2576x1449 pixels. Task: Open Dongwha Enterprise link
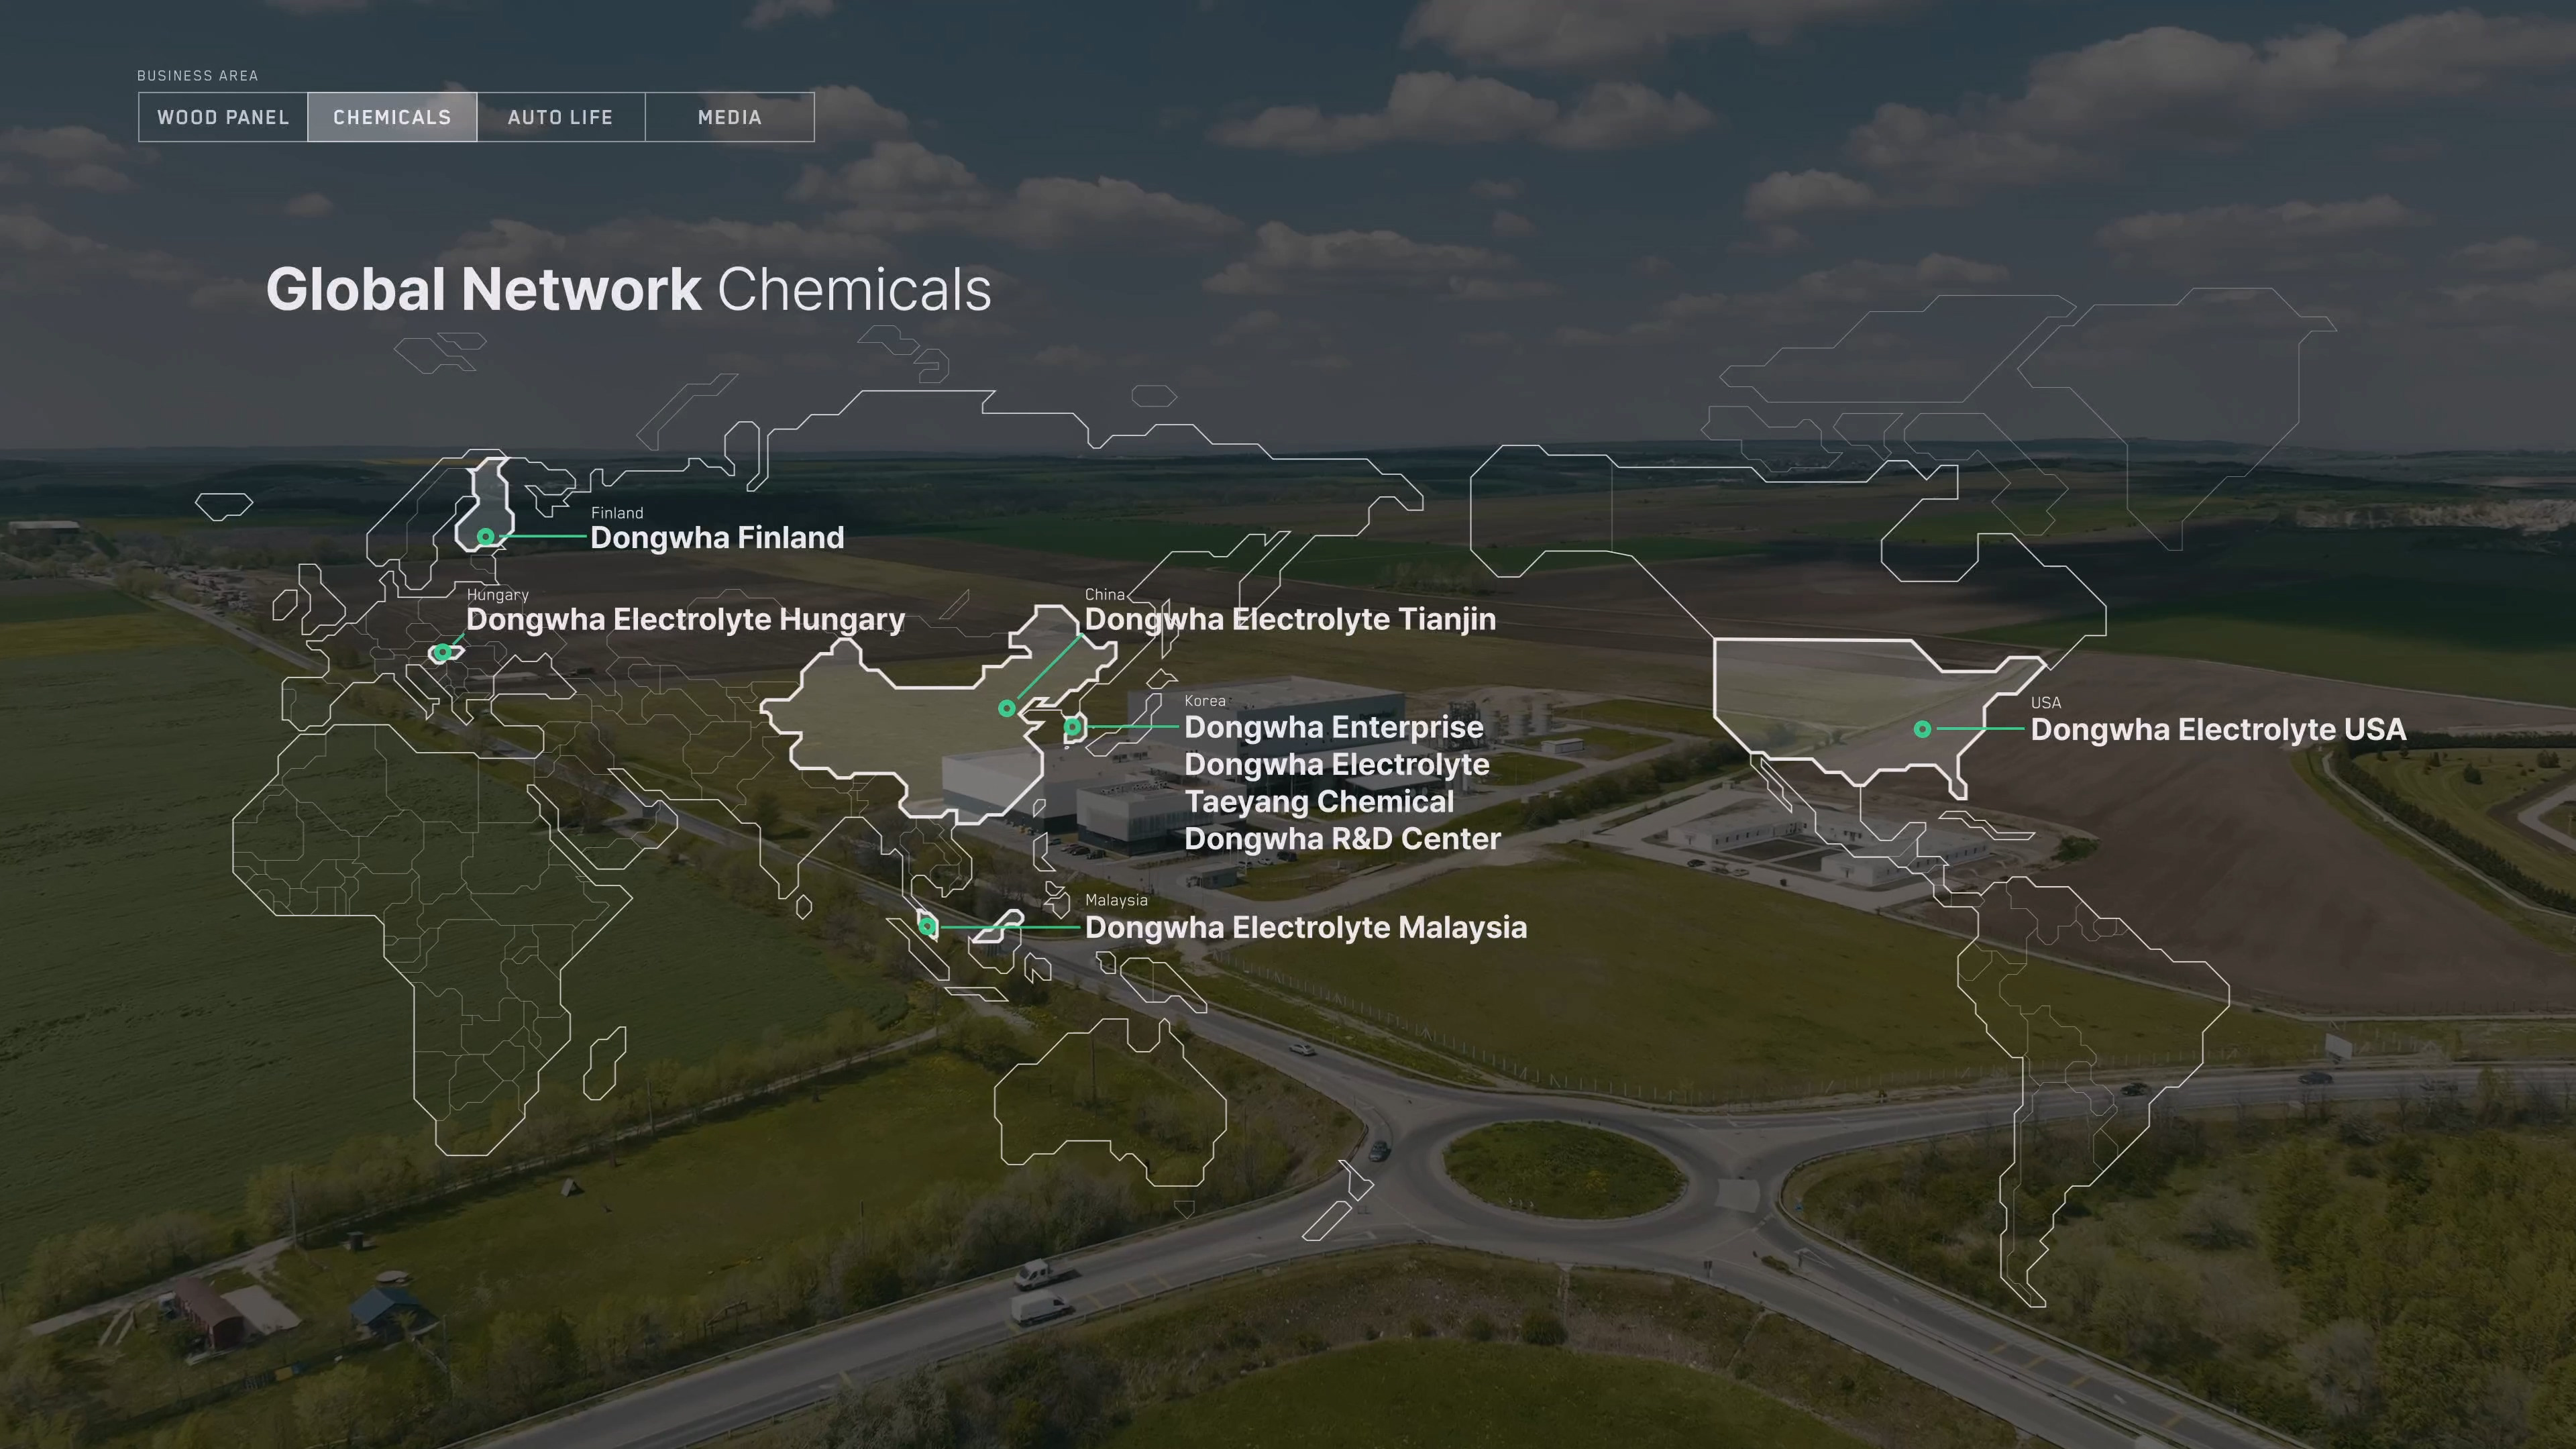1334,727
